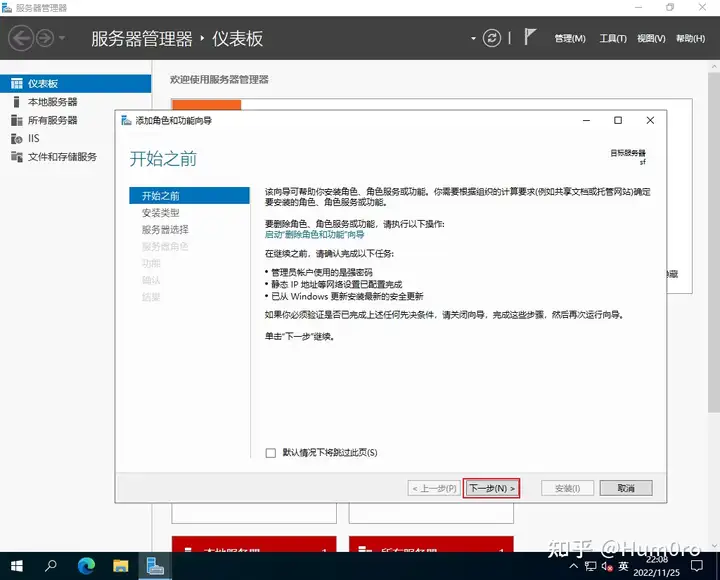Click the 本地服务器 red tile in dashboard

click(254, 544)
